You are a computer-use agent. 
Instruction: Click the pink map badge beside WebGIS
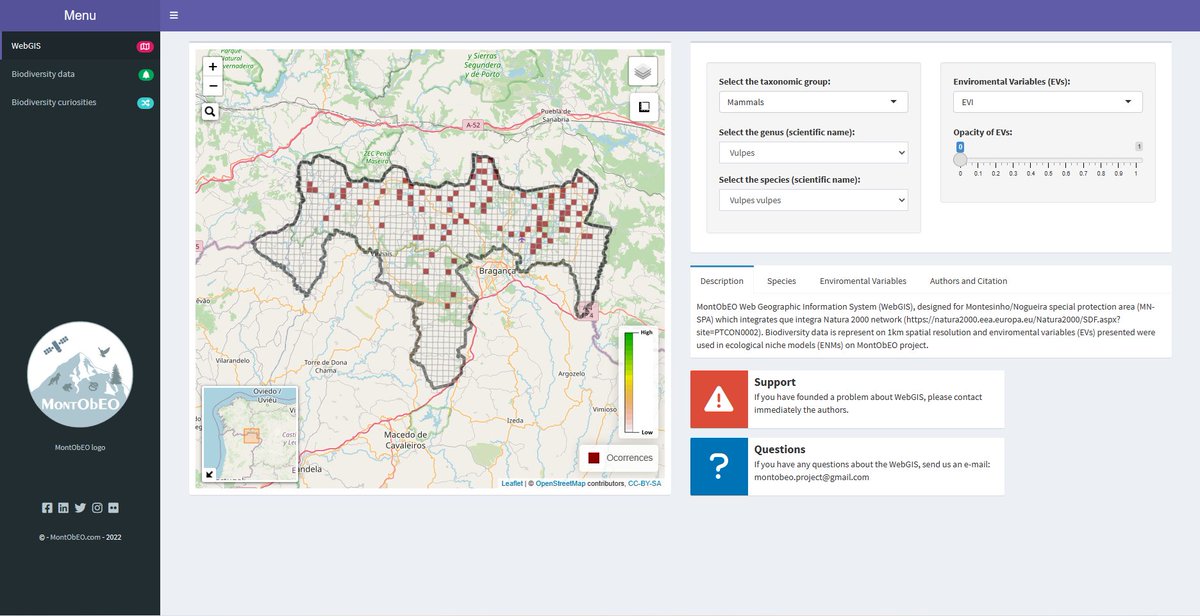145,46
